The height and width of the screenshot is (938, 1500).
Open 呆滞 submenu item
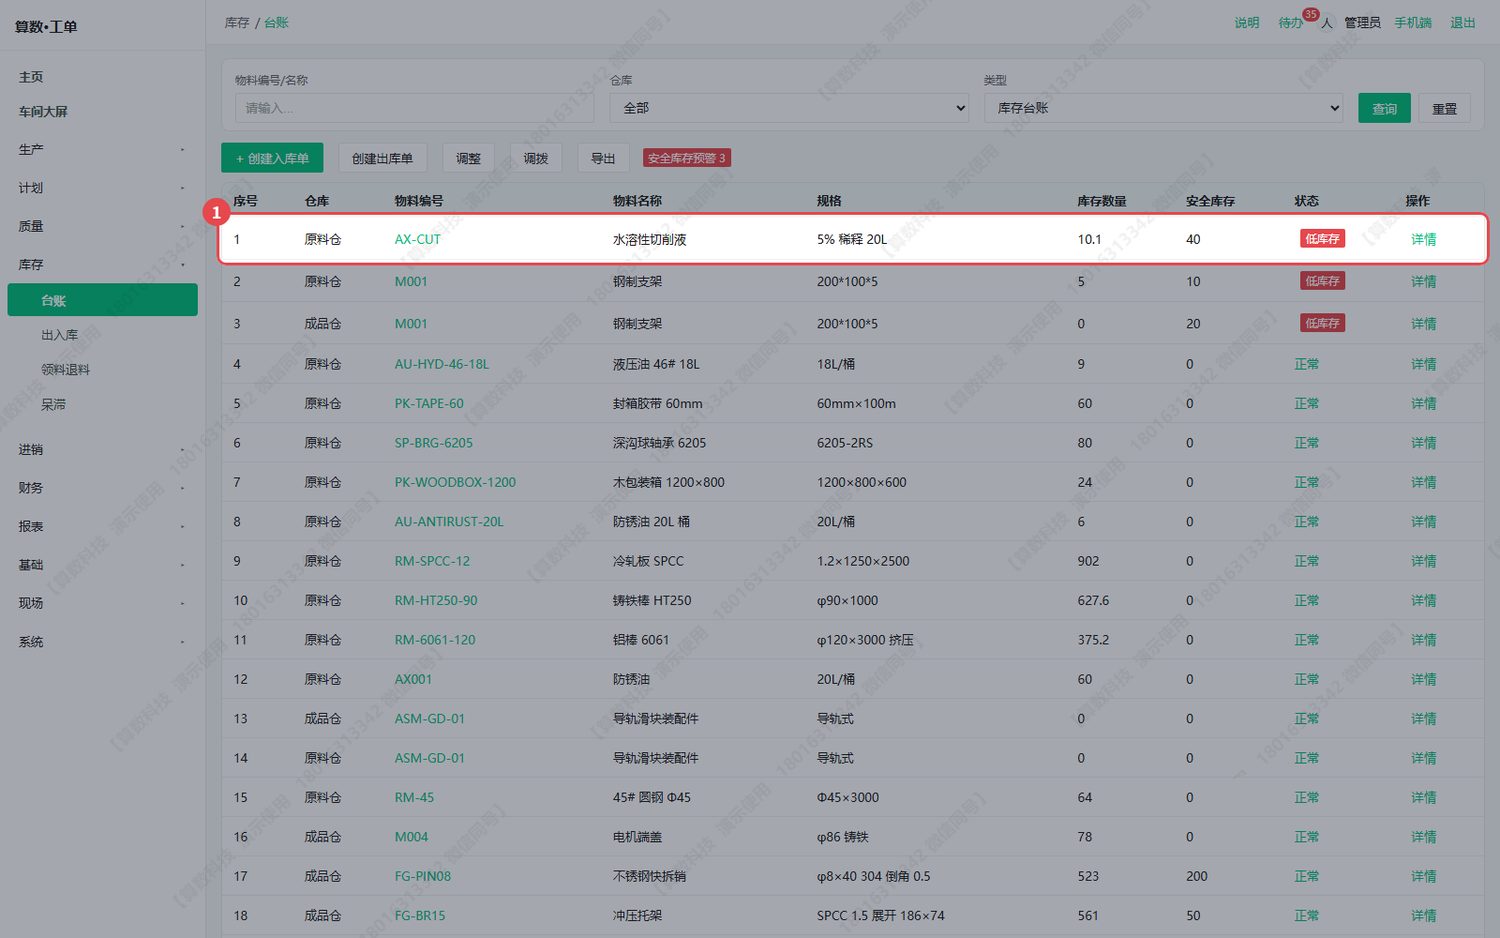tap(53, 404)
